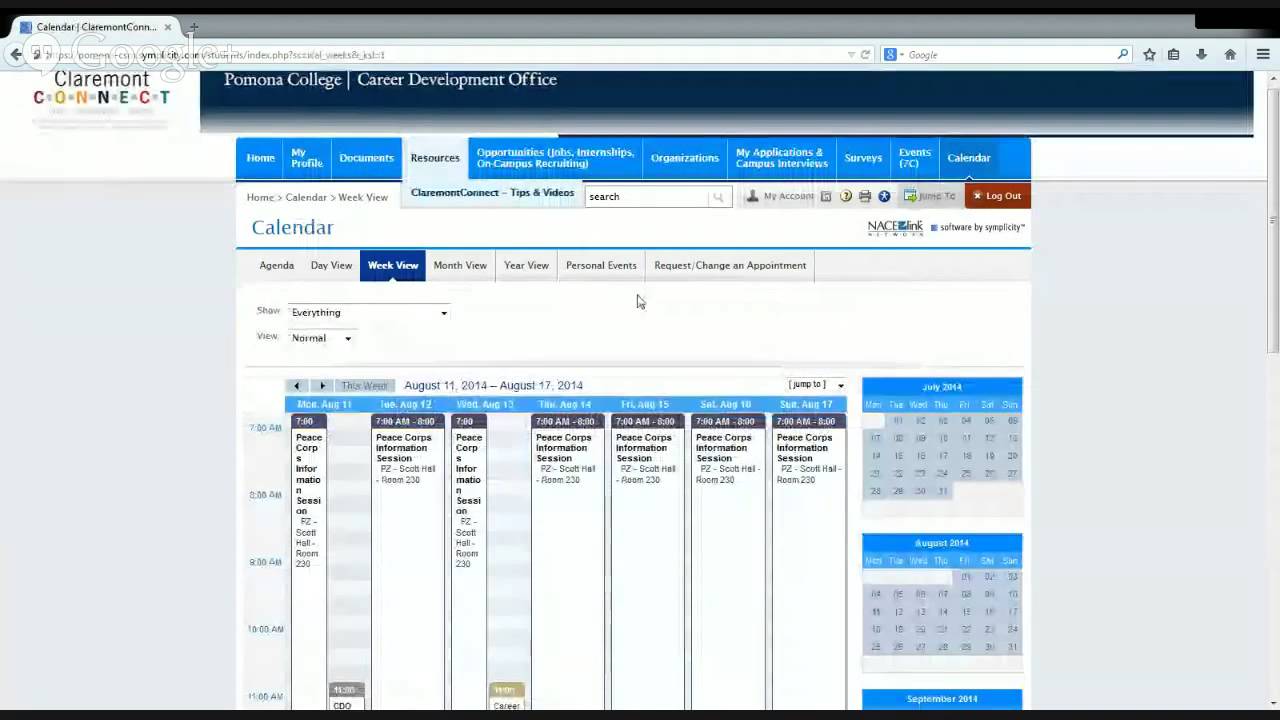
Task: Select the Week View tab
Action: (393, 266)
